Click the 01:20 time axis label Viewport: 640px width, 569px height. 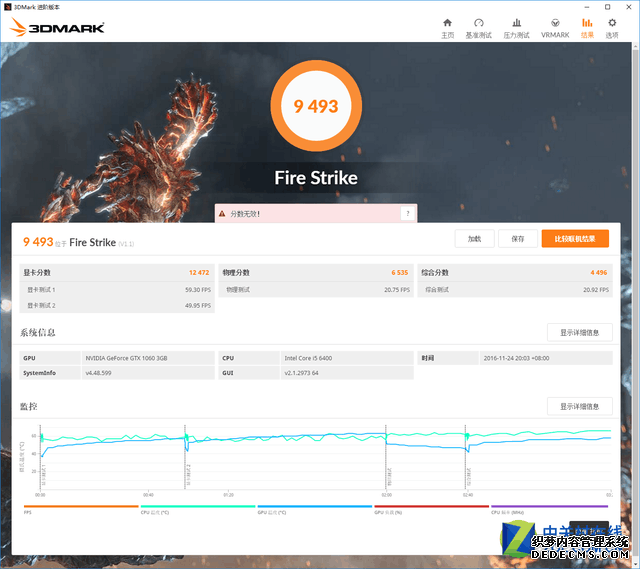pos(229,495)
